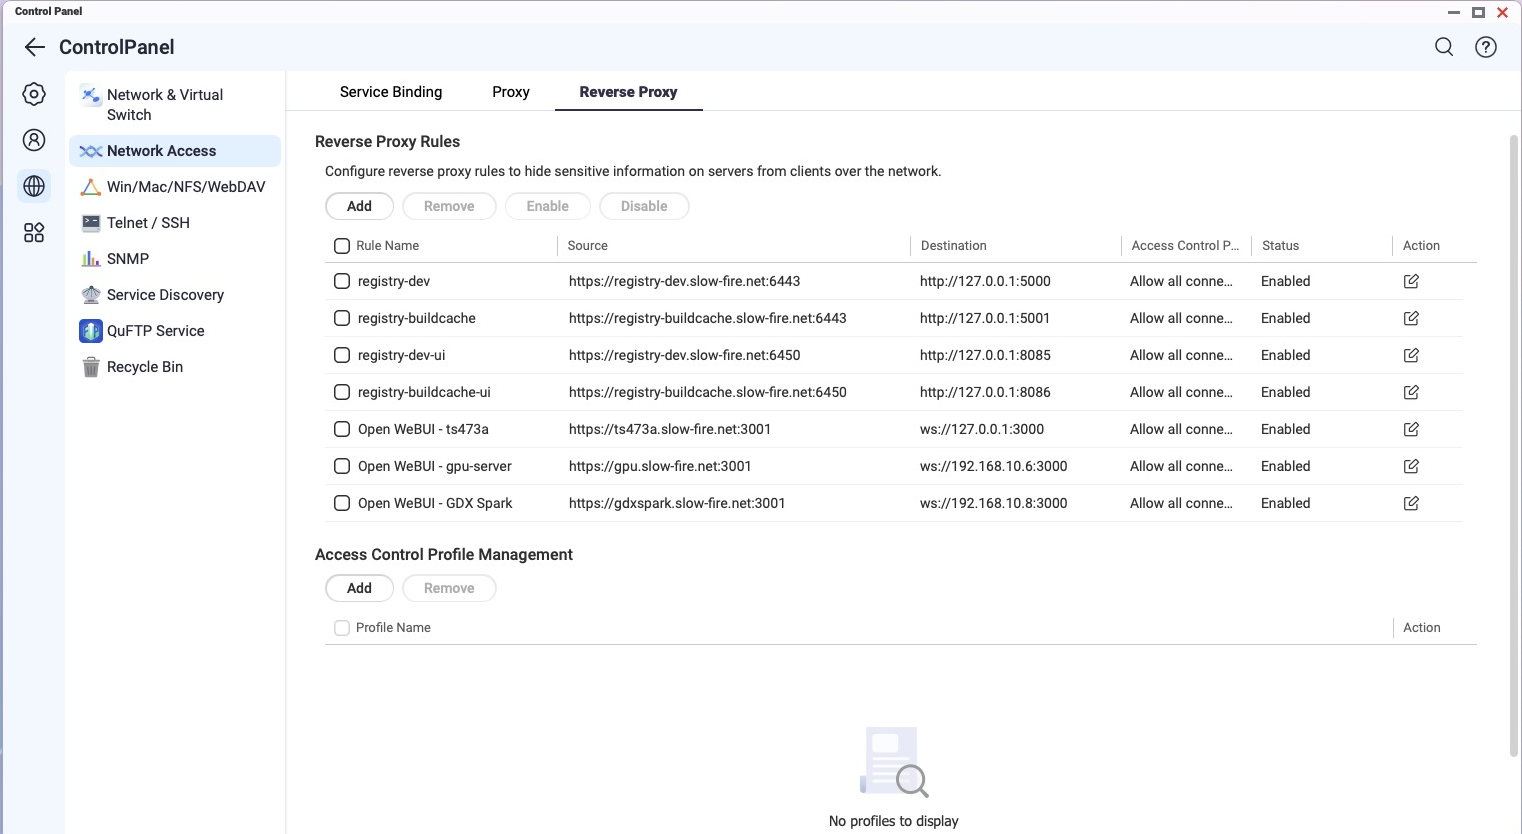
Task: Edit the Open WeBUI - GDX Spark rule
Action: pyautogui.click(x=1411, y=504)
